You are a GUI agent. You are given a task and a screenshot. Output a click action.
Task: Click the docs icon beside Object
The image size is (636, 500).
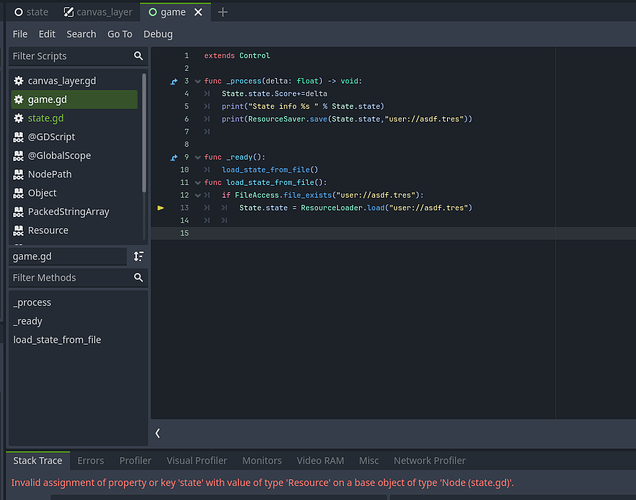(19, 193)
